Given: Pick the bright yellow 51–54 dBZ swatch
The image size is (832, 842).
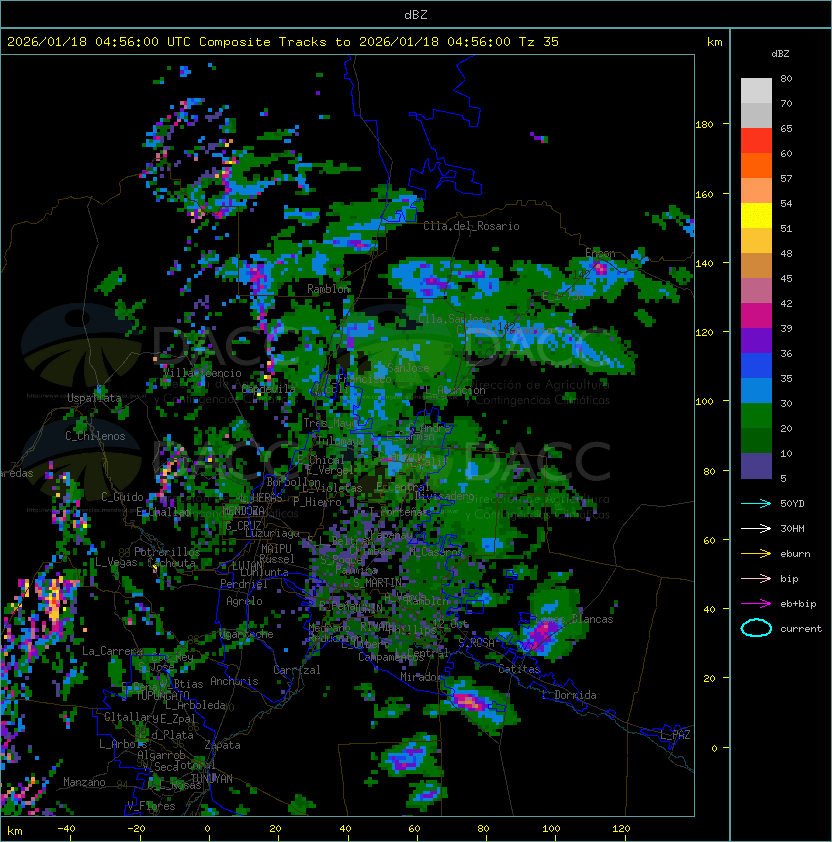Looking at the screenshot, I should tap(756, 216).
